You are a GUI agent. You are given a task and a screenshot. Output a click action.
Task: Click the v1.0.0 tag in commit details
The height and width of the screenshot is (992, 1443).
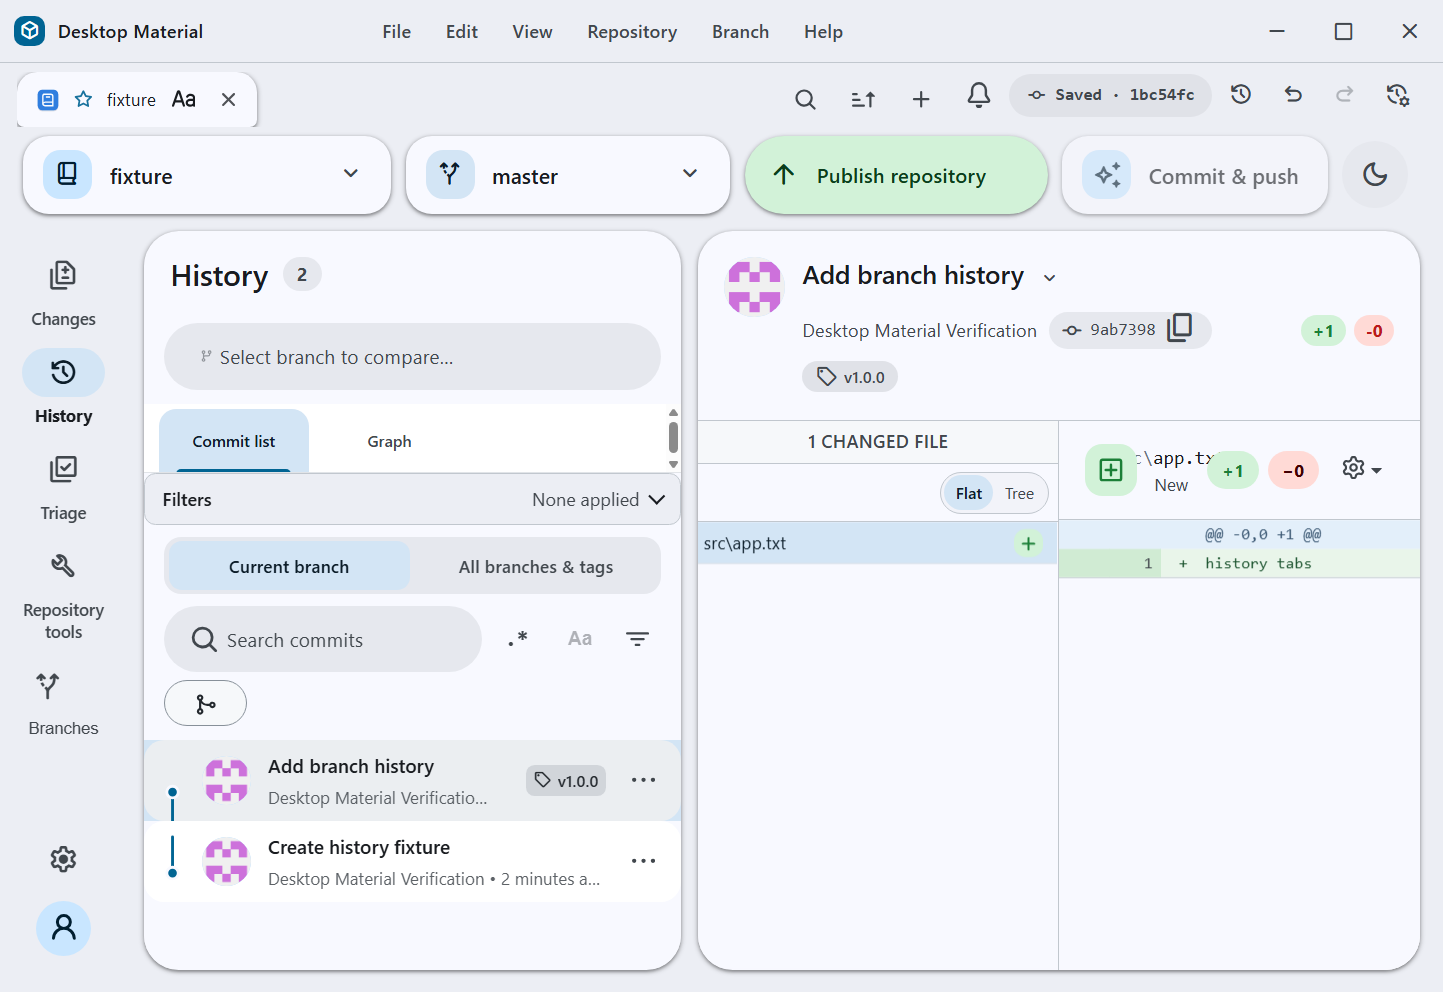(850, 377)
